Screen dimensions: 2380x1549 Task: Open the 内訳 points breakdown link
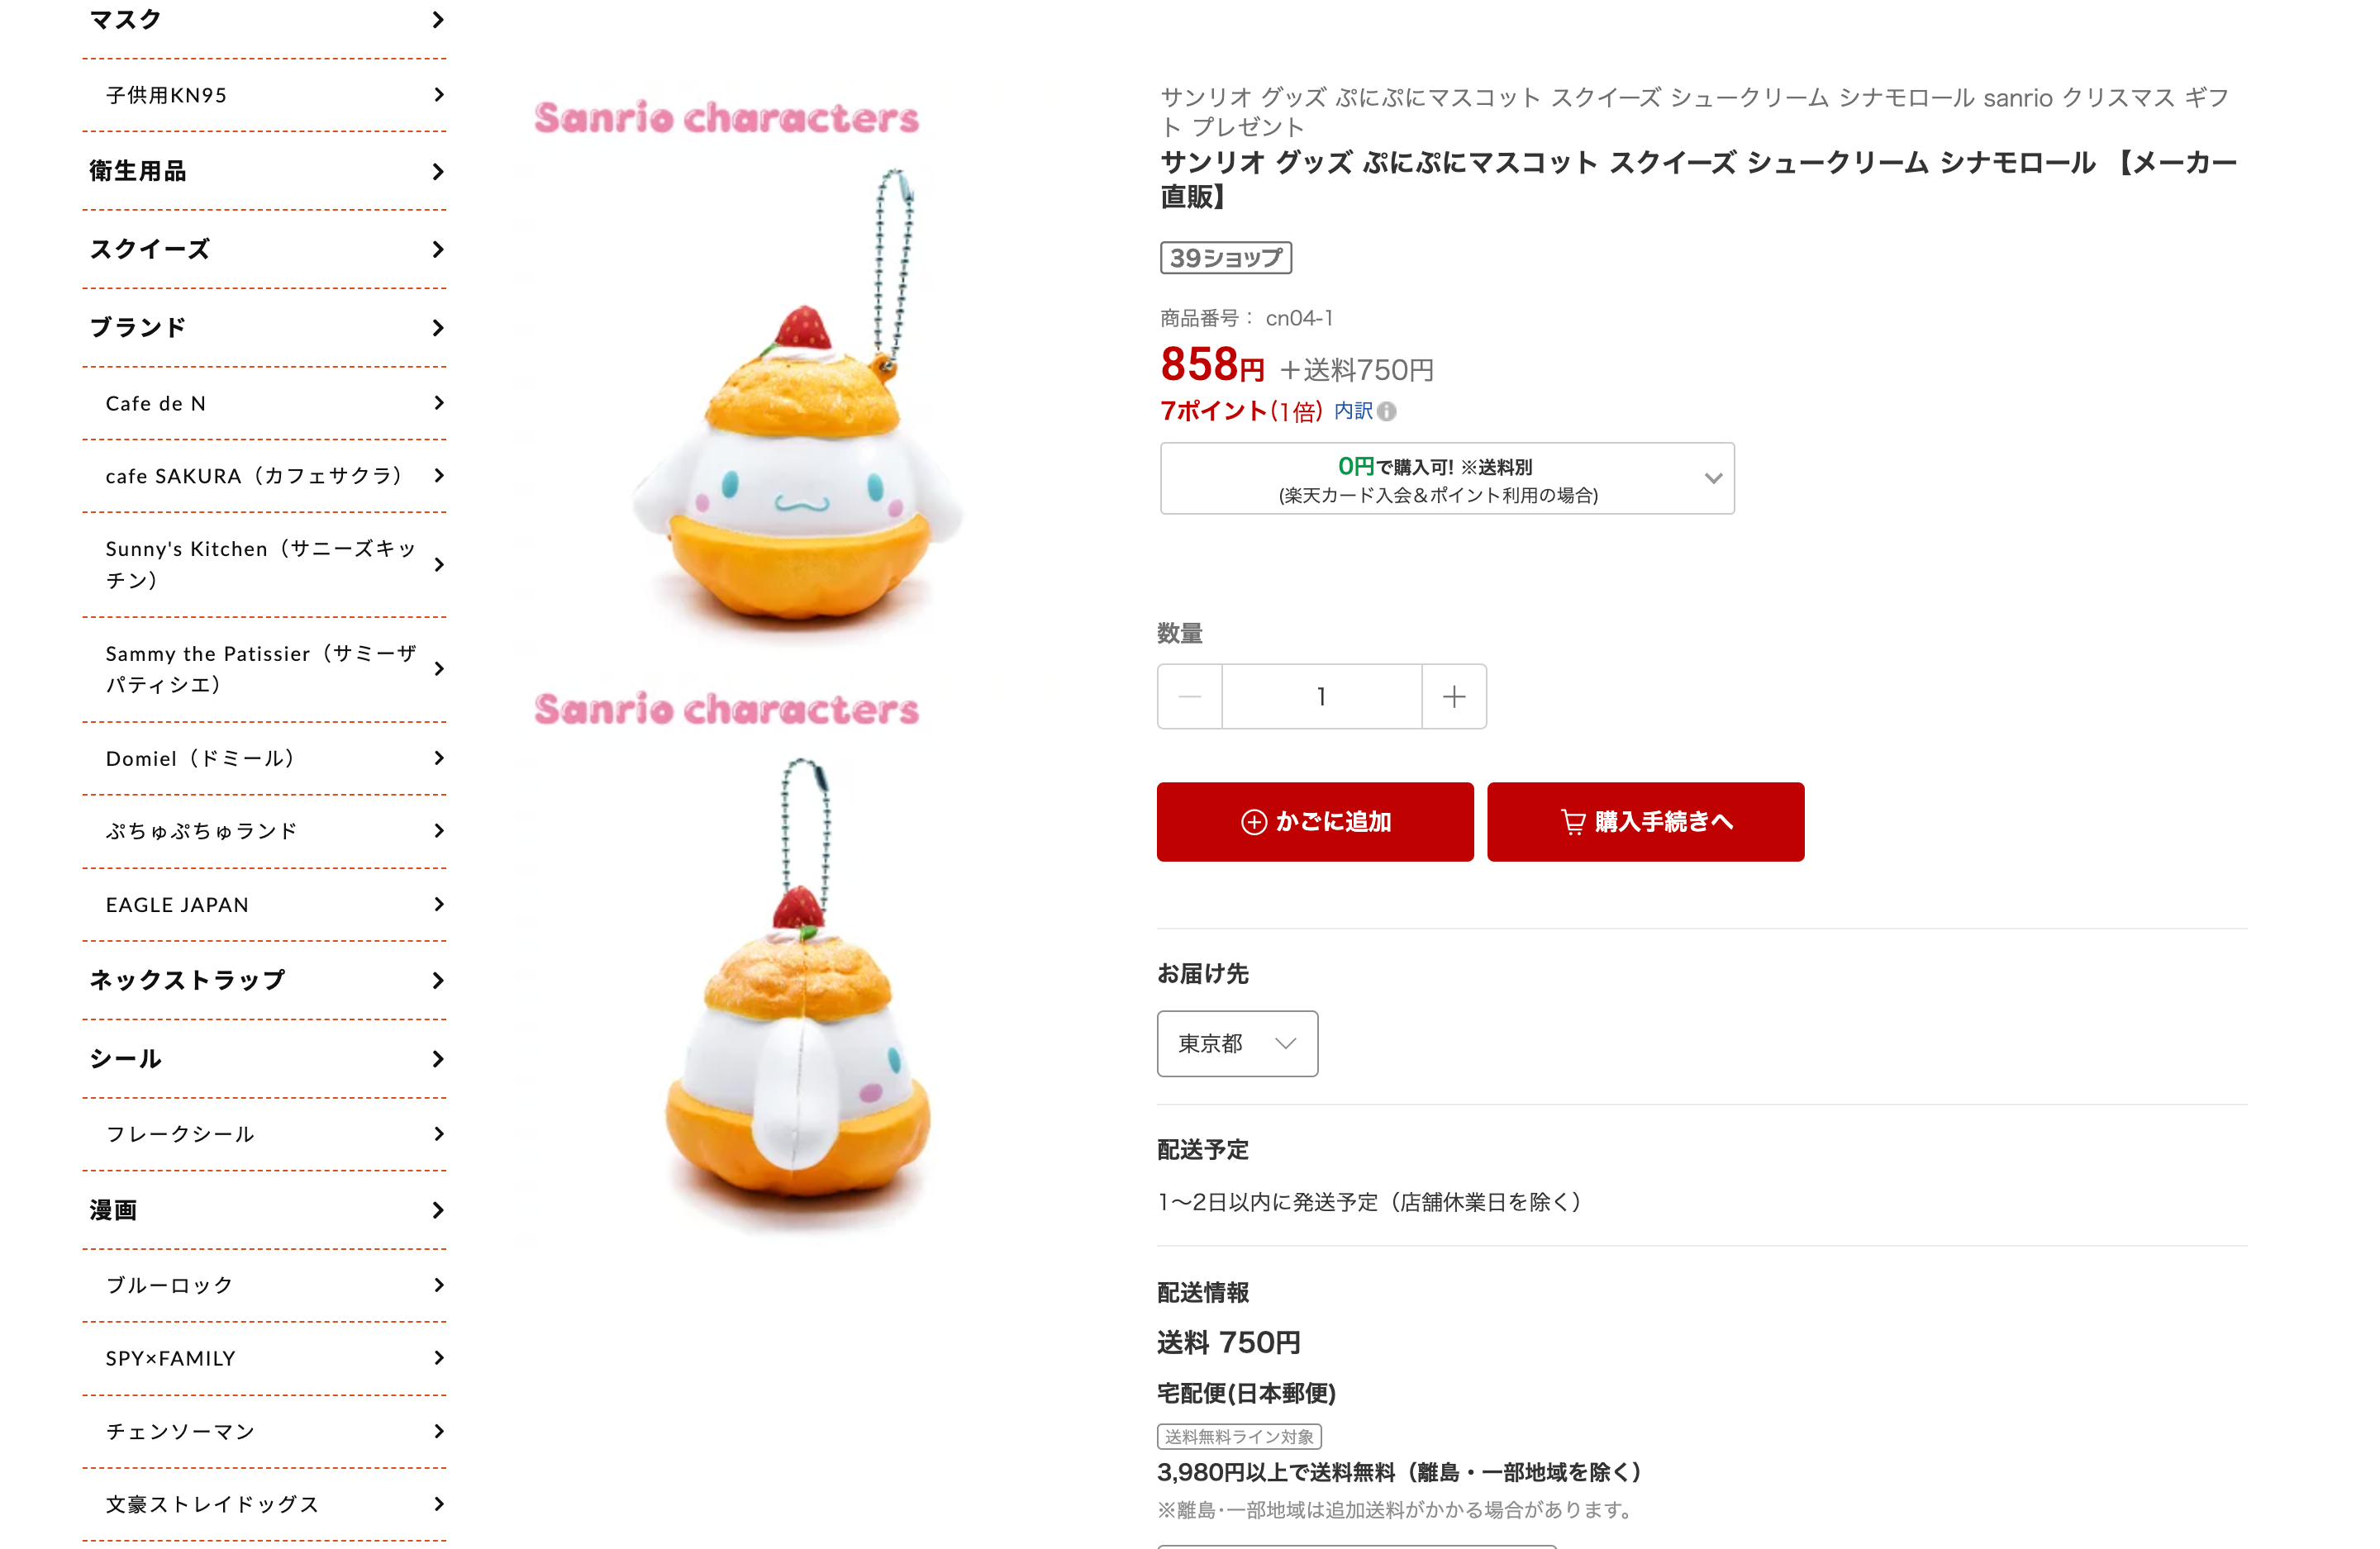(1353, 411)
